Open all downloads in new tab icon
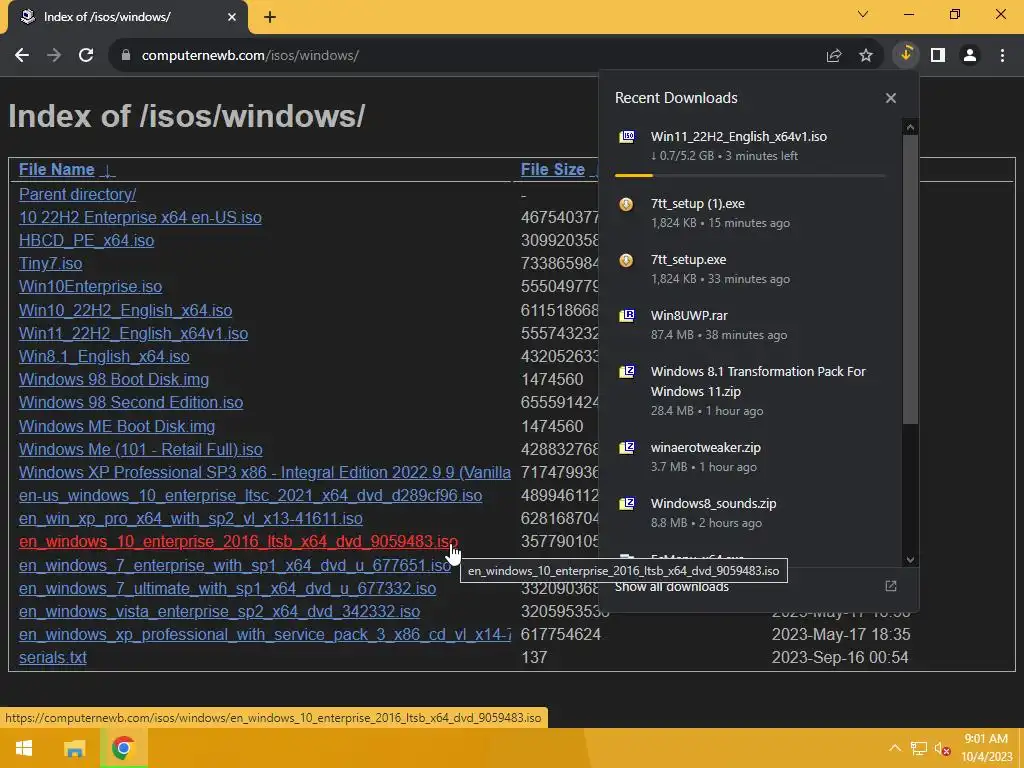Image resolution: width=1024 pixels, height=768 pixels. click(x=891, y=586)
